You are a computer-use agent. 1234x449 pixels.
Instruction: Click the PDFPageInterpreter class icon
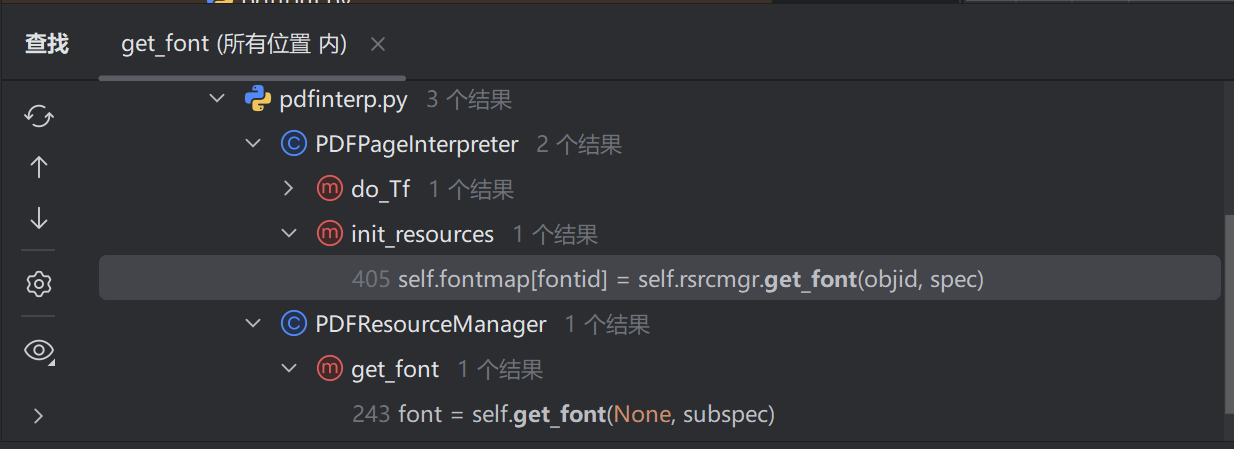click(294, 144)
